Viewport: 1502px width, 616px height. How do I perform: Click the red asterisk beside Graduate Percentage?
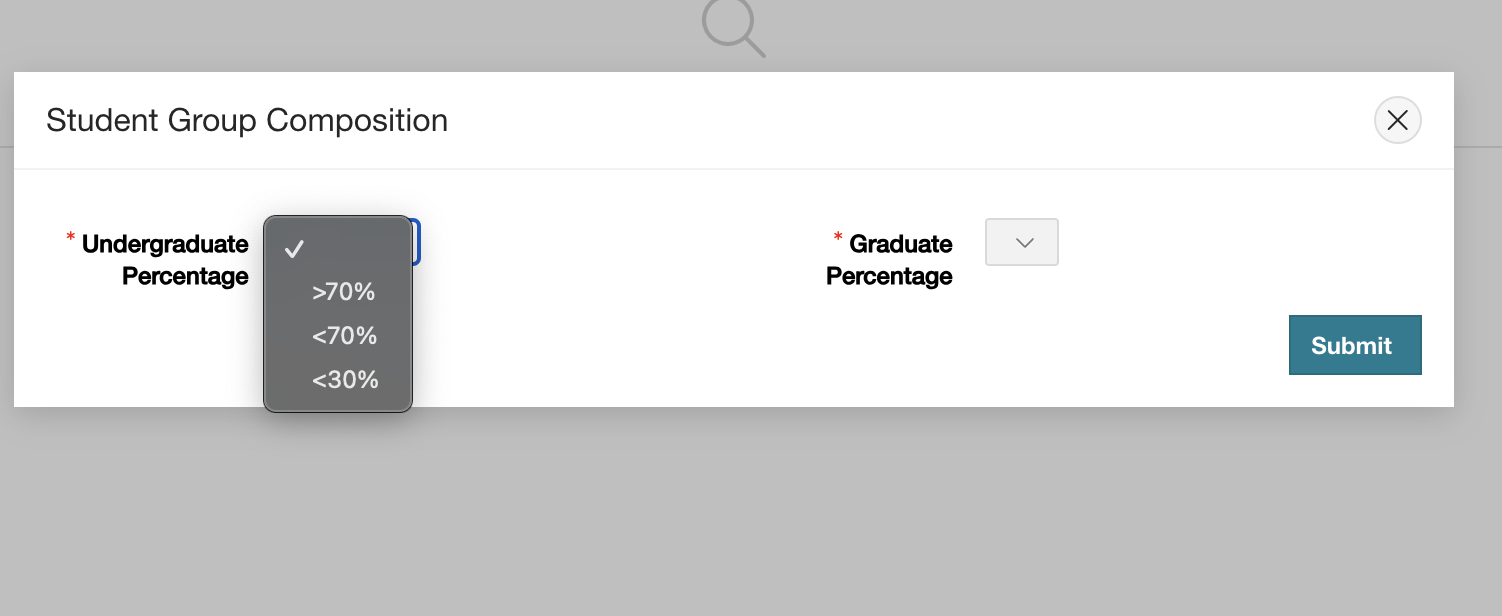point(838,238)
